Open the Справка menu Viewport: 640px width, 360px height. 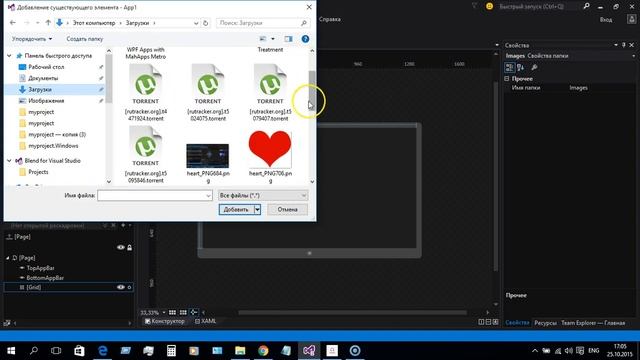(329, 19)
